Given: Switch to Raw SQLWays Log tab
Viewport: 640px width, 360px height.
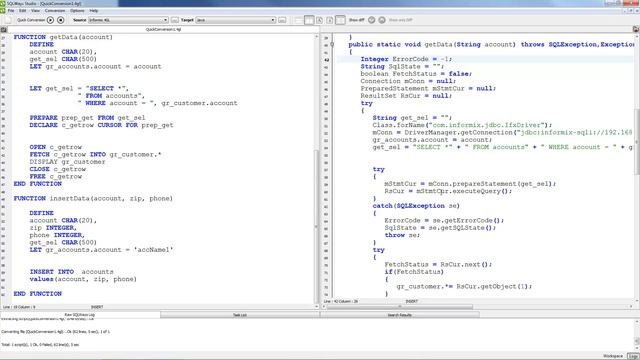Looking at the screenshot, I should (80, 315).
